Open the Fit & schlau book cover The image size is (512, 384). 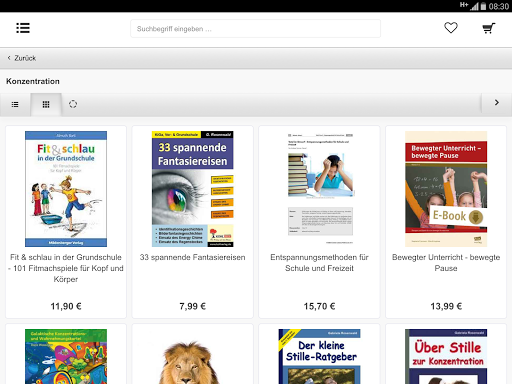coord(66,189)
